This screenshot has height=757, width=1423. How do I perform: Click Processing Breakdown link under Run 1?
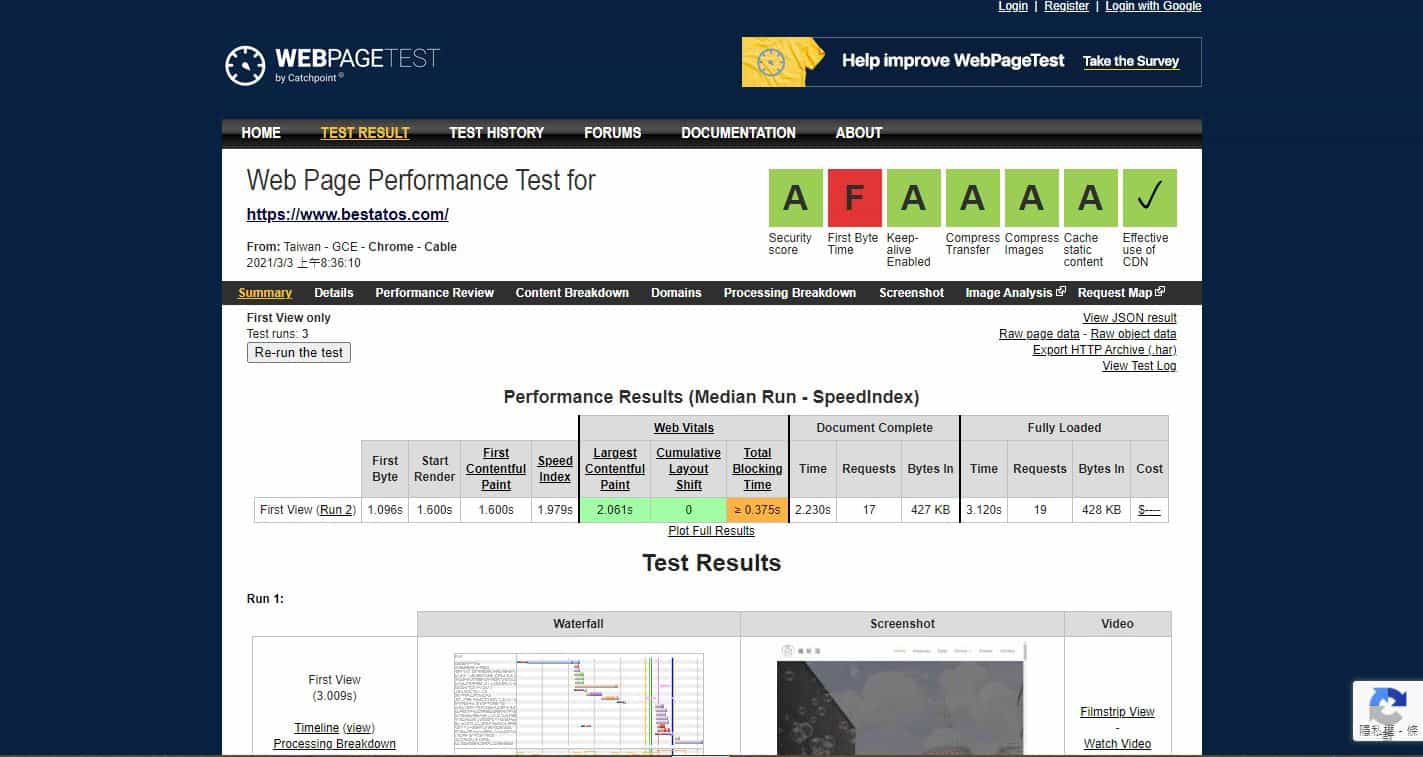[334, 744]
